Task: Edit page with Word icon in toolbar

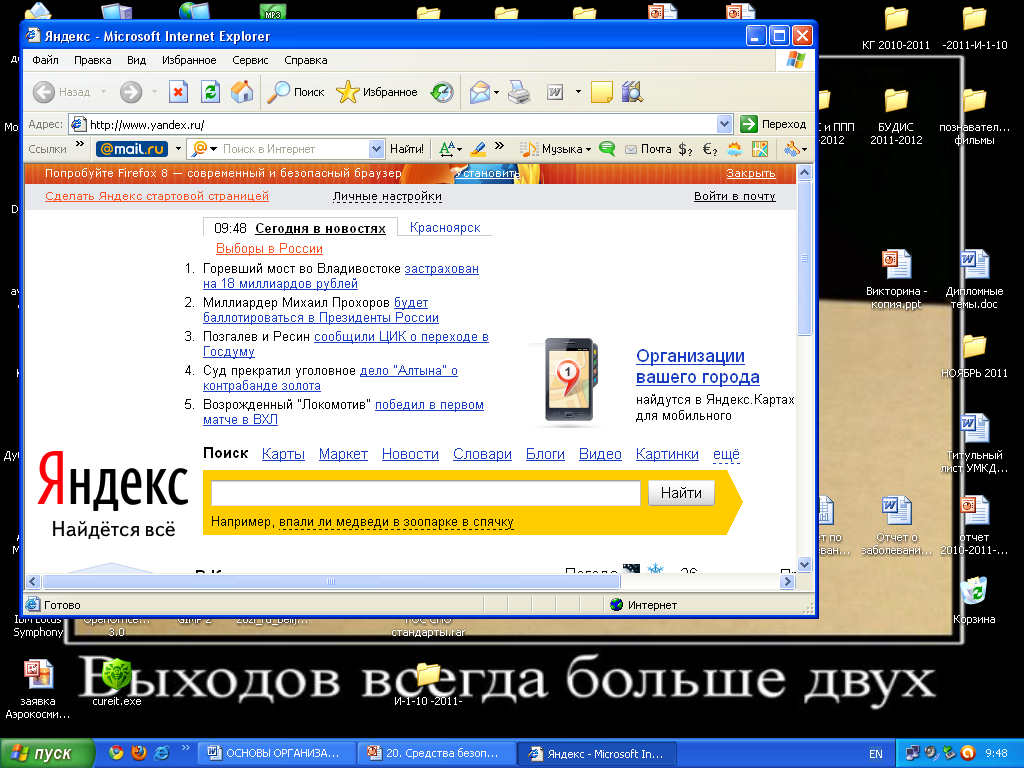Action: (x=555, y=92)
